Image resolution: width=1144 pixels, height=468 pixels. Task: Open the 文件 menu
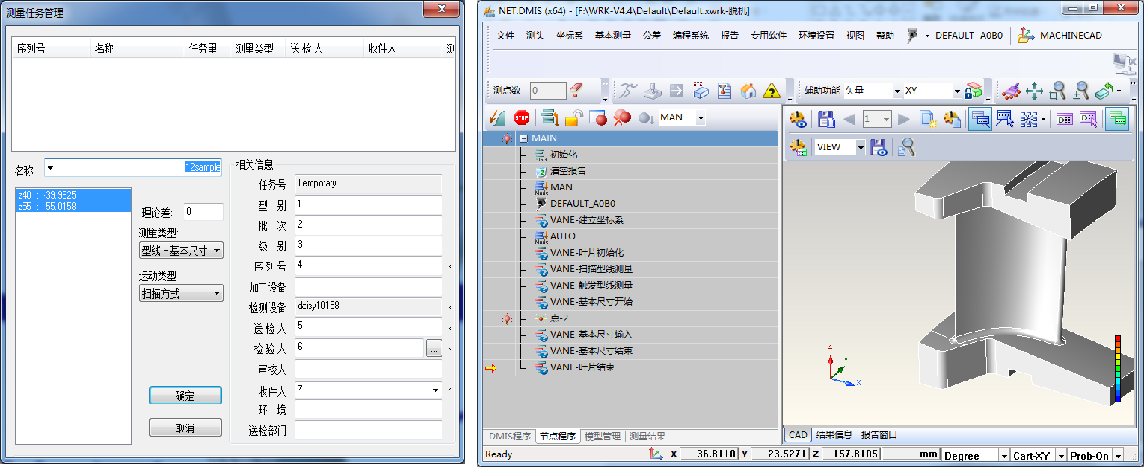point(505,35)
